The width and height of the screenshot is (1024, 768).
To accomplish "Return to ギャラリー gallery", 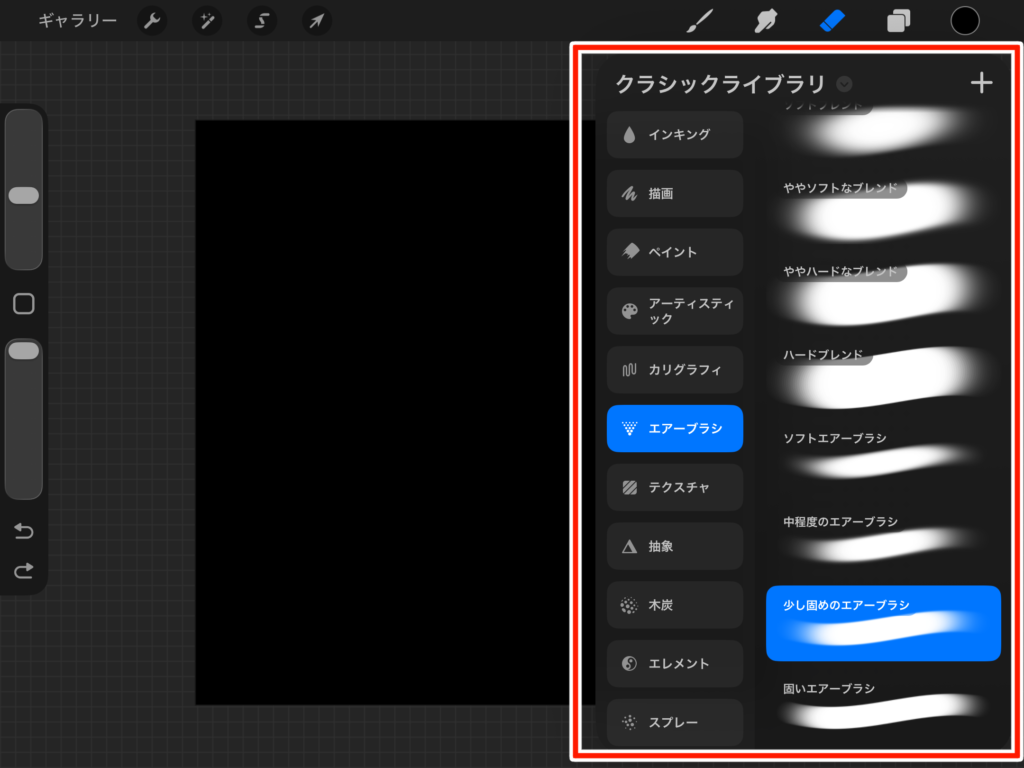I will 77,21.
